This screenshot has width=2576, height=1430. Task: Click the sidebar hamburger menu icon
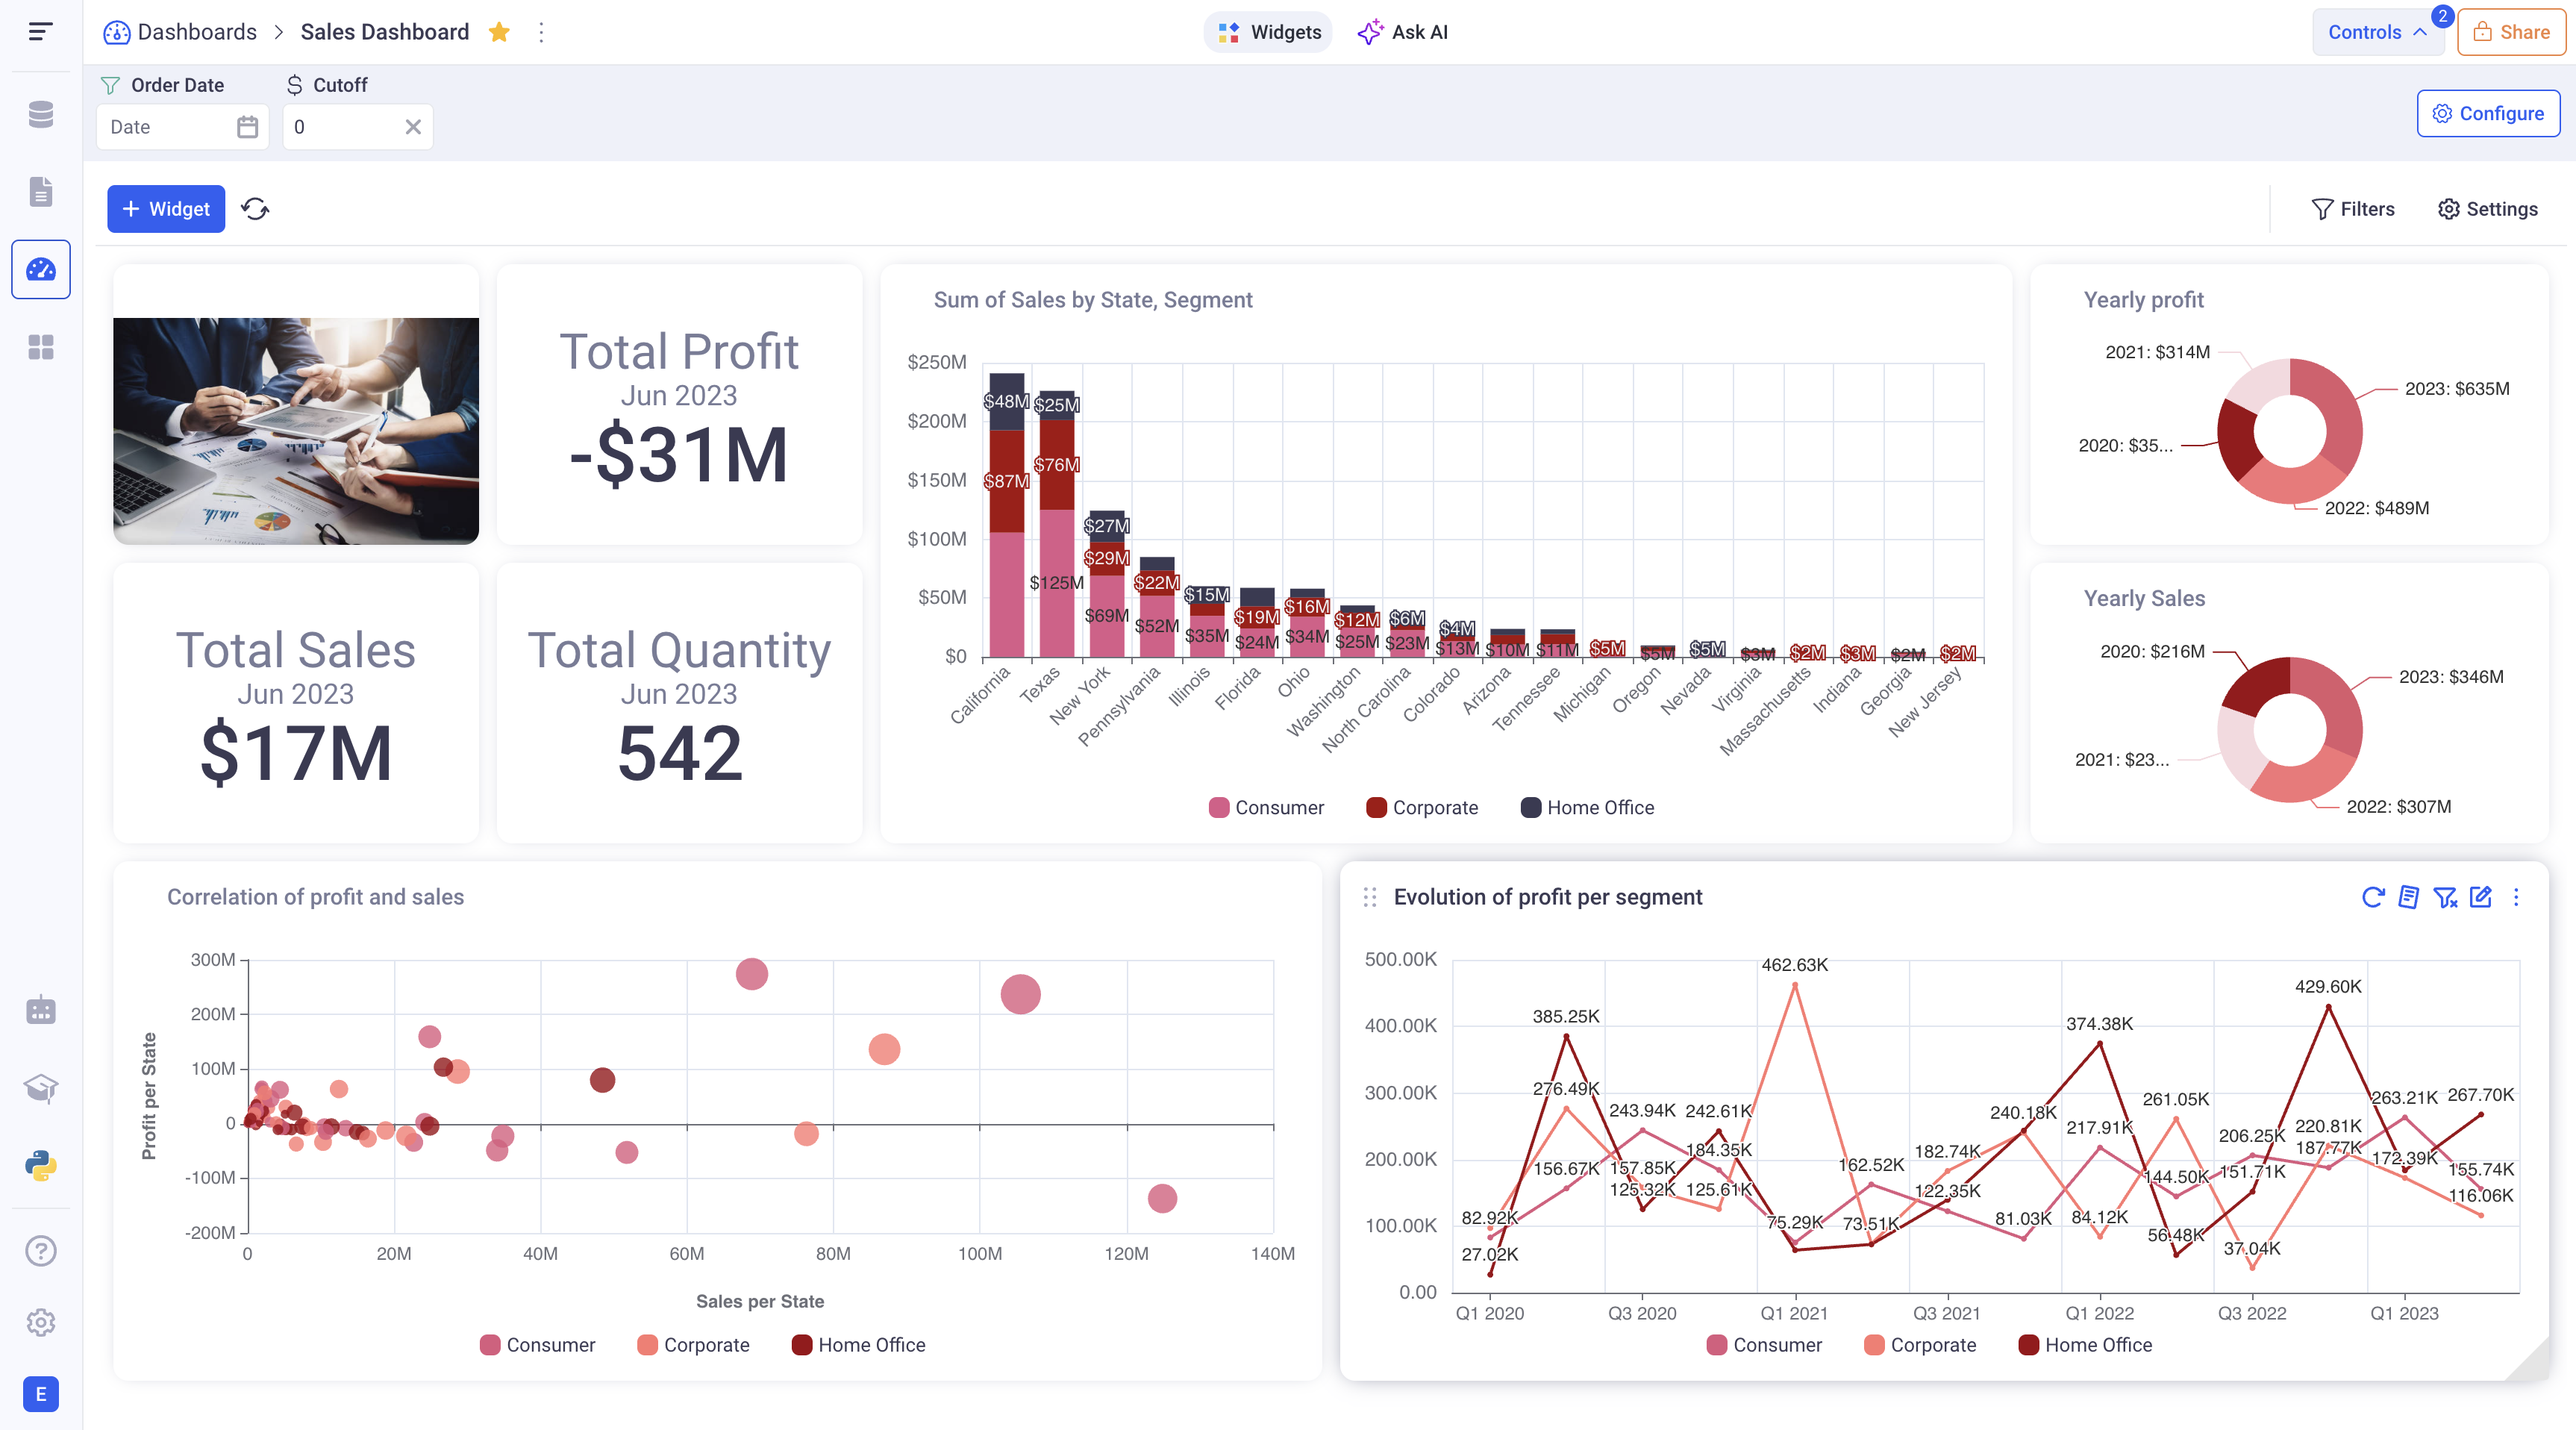pyautogui.click(x=40, y=32)
